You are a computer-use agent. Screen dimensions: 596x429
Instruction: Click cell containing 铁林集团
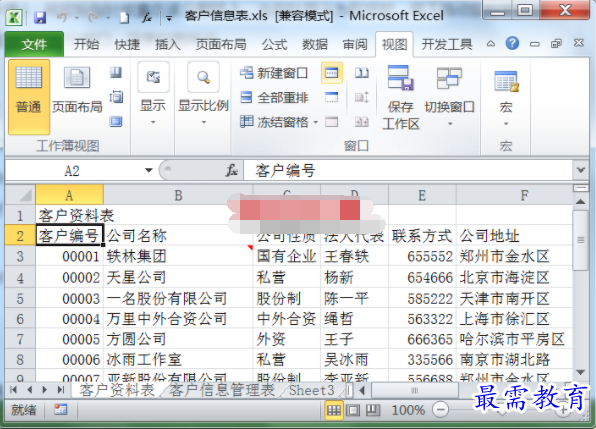[178, 256]
